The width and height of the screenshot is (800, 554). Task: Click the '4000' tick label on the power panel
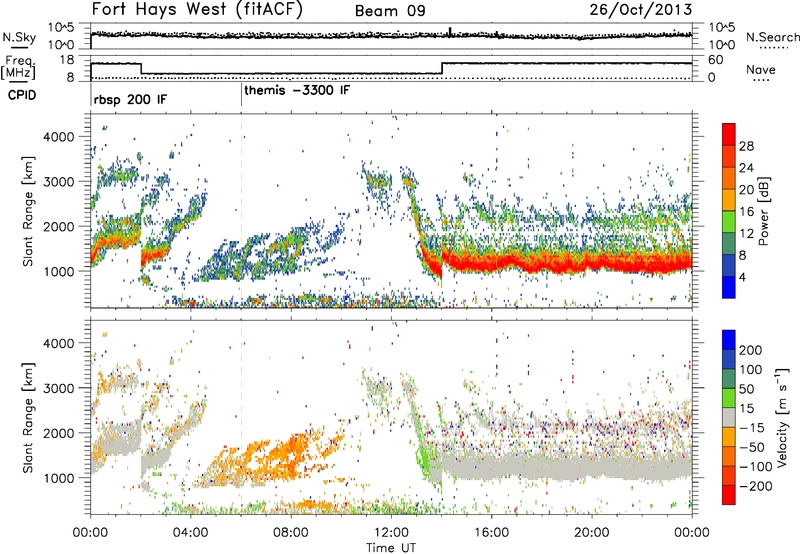pyautogui.click(x=58, y=137)
